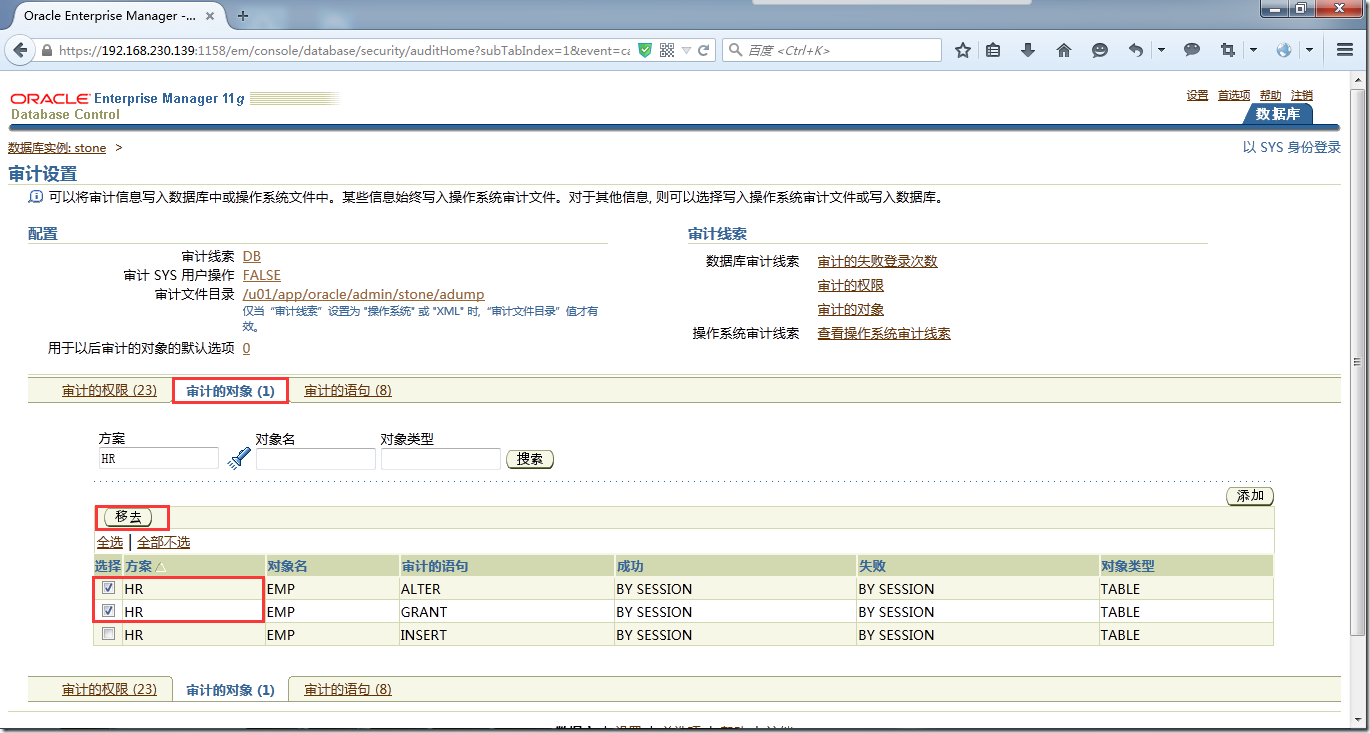The height and width of the screenshot is (733, 1370).
Task: Click the 方案 input field containing HR
Action: click(158, 459)
